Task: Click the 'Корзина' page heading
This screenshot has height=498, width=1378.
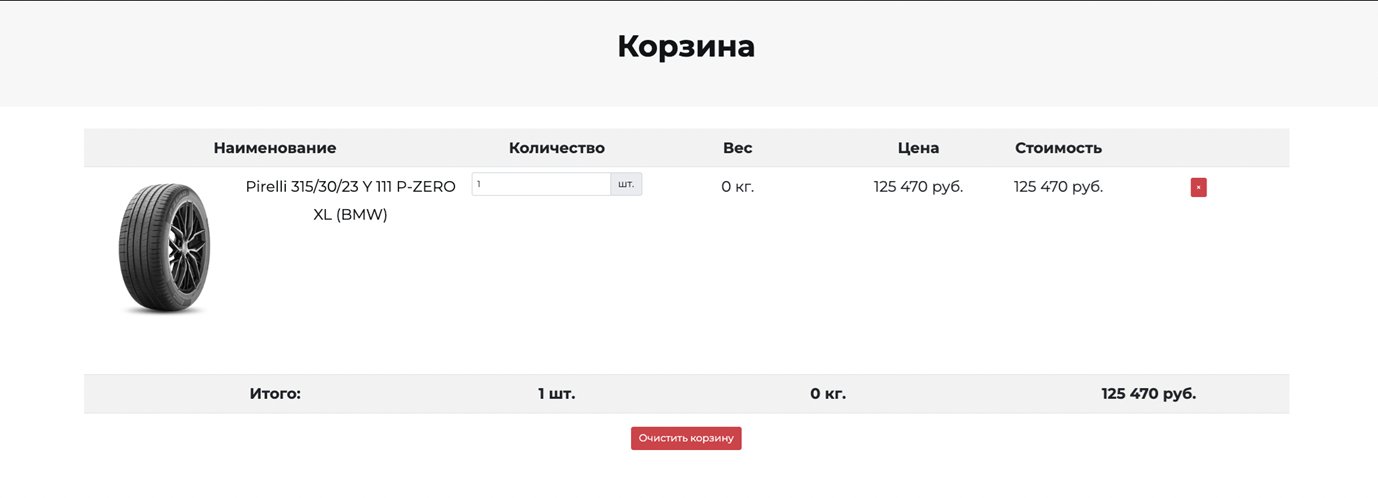Action: pos(686,46)
